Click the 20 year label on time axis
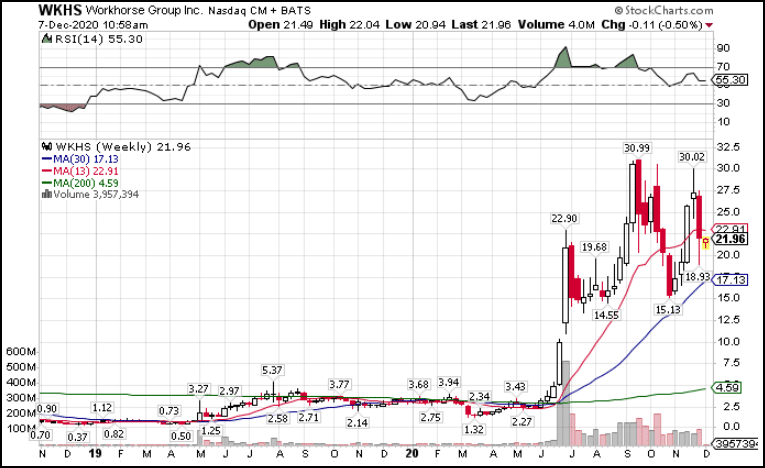 [412, 453]
